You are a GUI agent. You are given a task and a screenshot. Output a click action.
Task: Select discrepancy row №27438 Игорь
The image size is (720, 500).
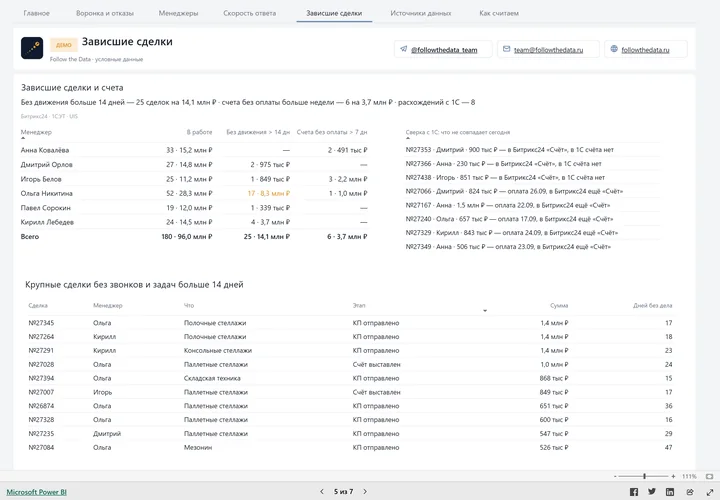(x=533, y=177)
